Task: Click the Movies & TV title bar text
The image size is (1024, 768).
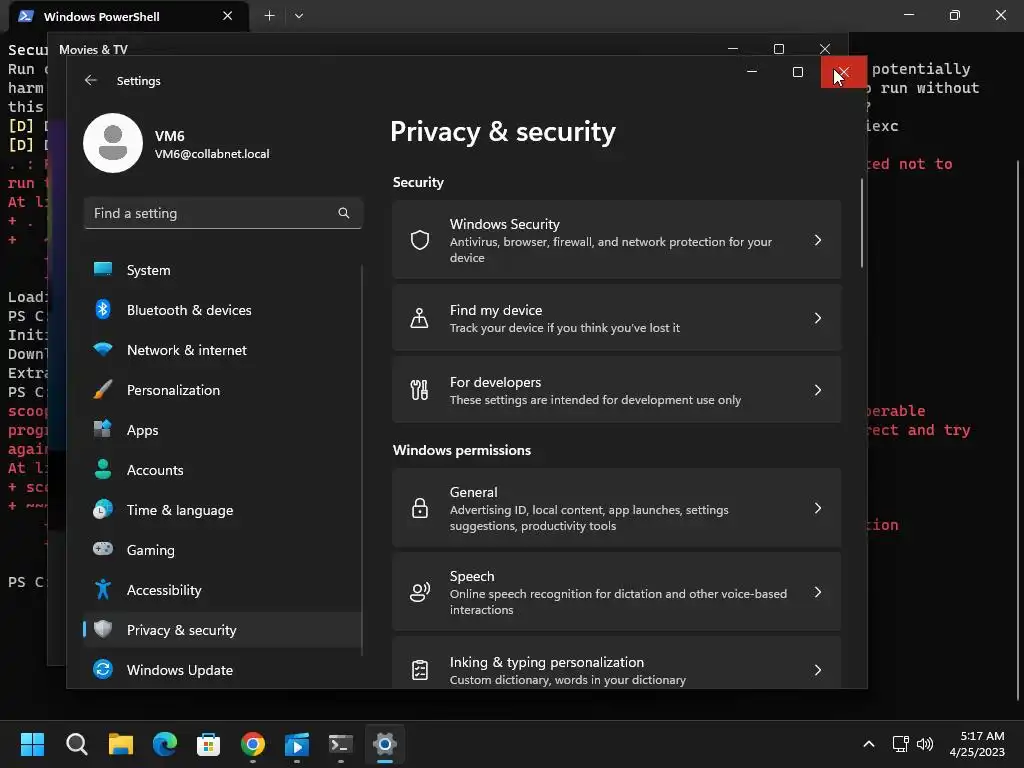Action: 93,50
